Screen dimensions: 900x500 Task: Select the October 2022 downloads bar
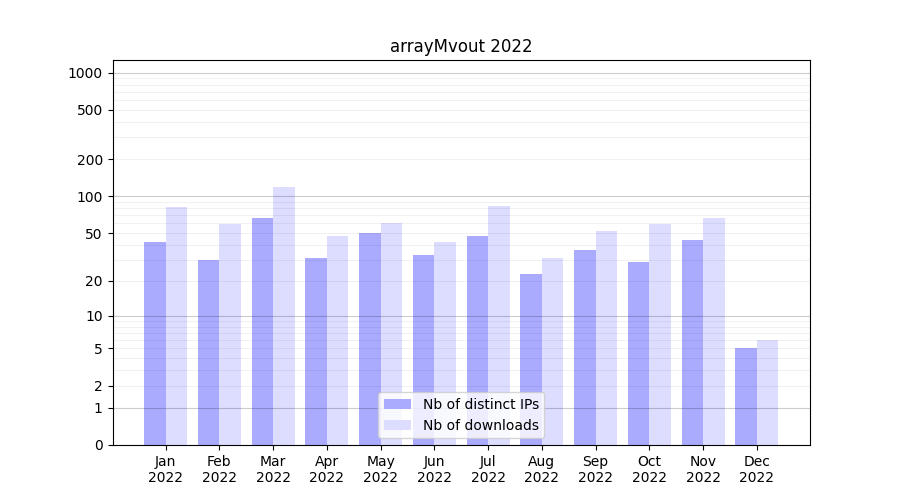coord(660,334)
